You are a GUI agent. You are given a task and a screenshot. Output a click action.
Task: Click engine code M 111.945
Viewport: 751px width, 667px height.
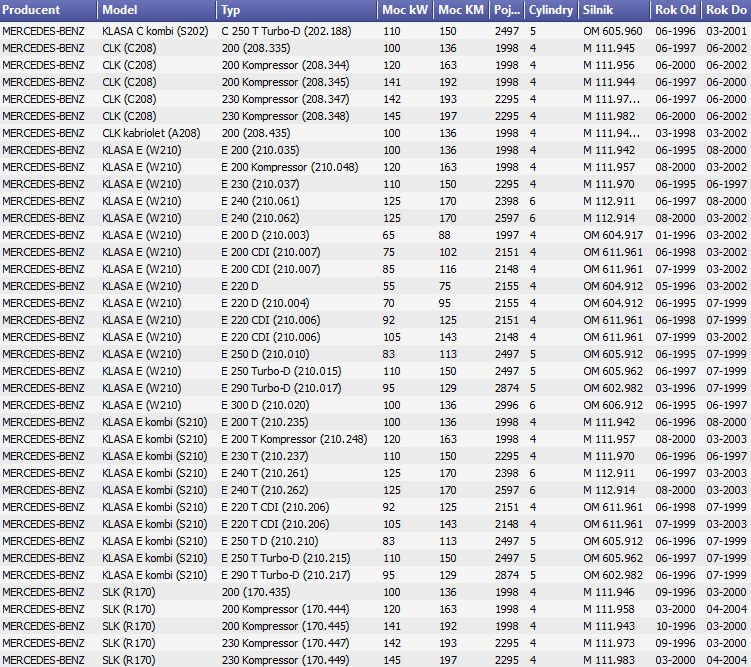609,48
